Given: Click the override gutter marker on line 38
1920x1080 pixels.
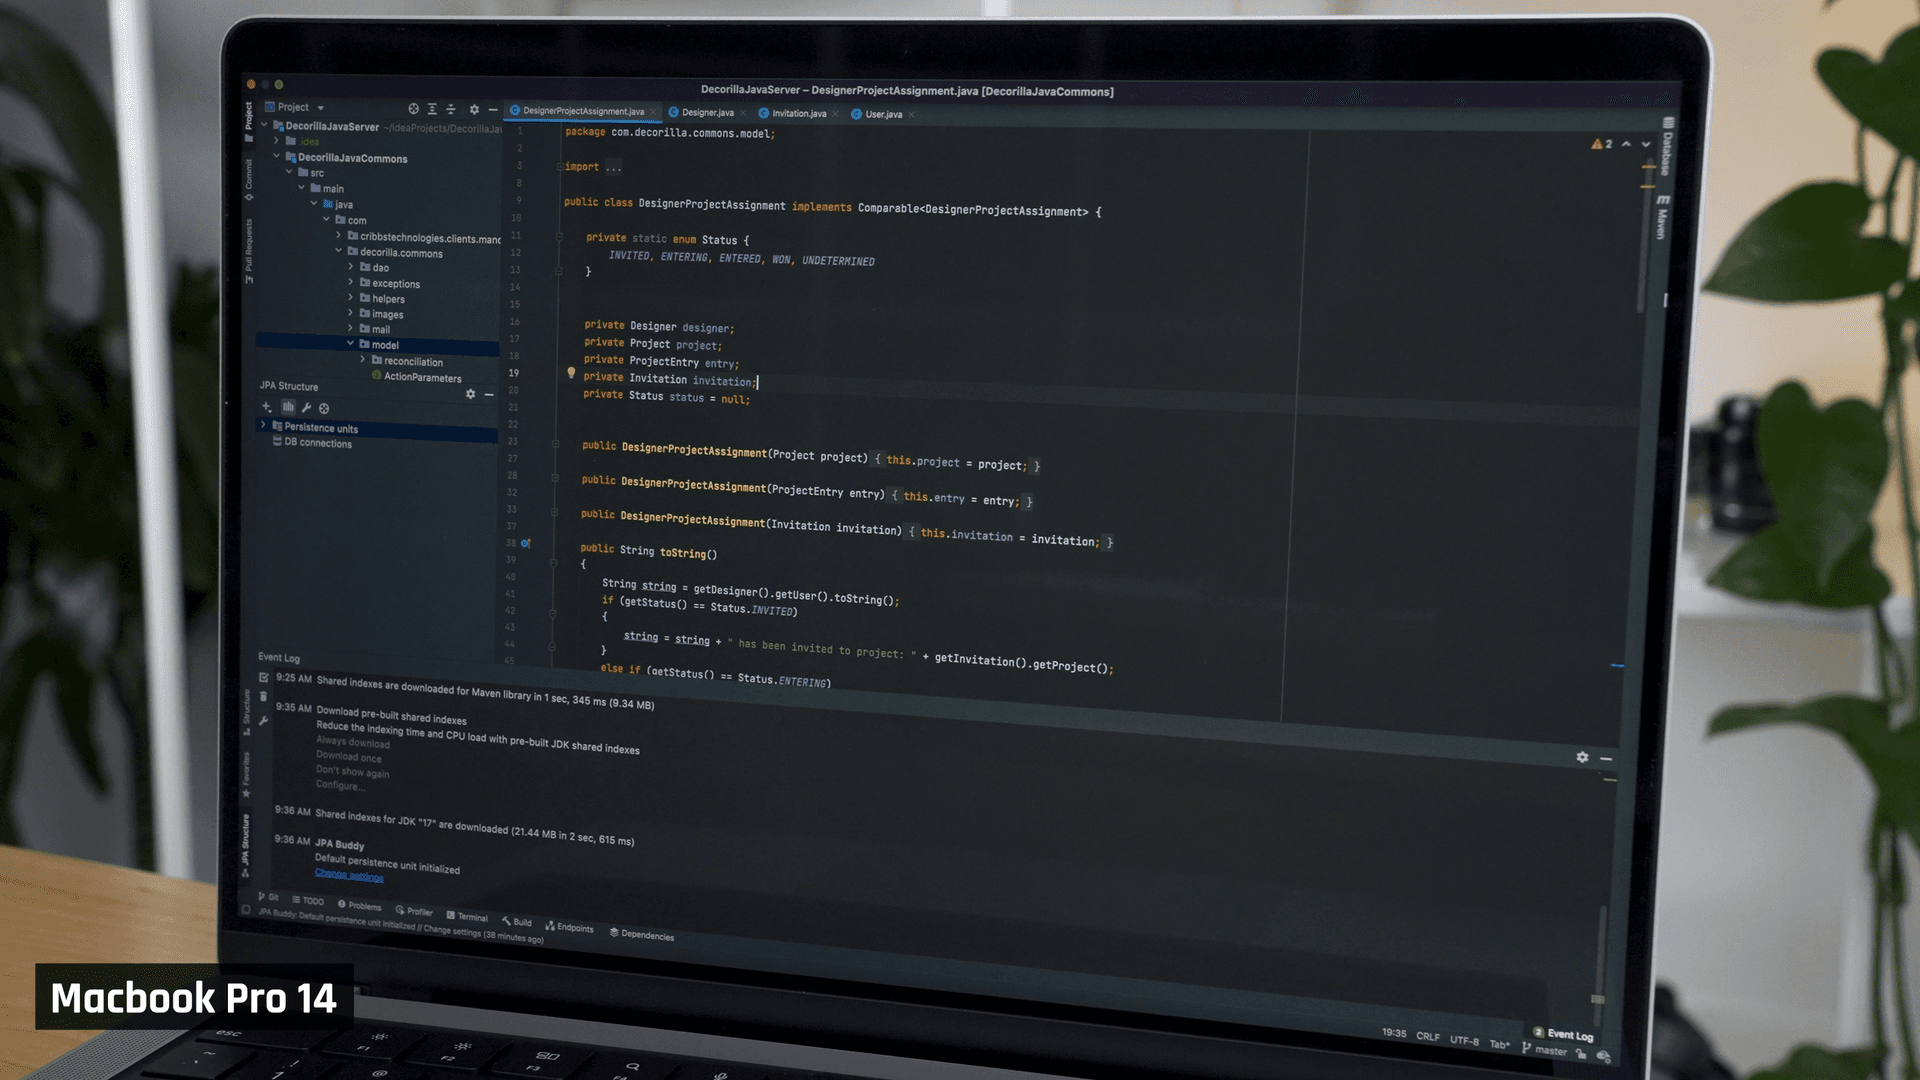Looking at the screenshot, I should pyautogui.click(x=525, y=543).
